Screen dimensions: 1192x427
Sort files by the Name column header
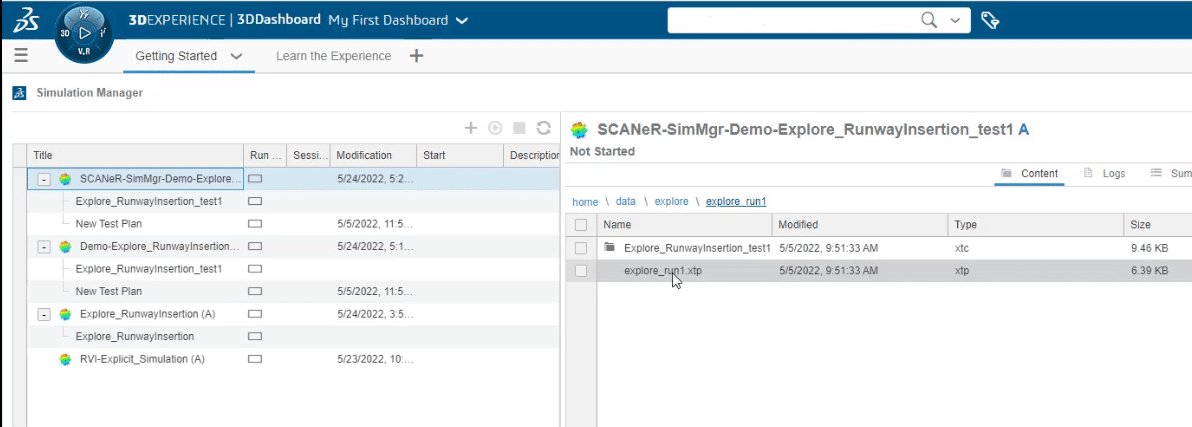click(684, 225)
